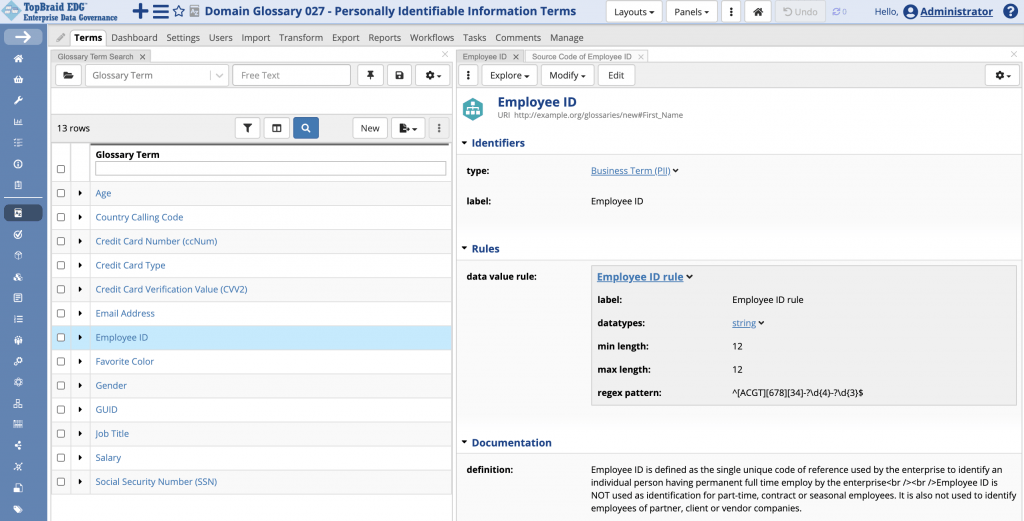Open the Glossary Term type selector
The height and width of the screenshot is (521, 1024).
tap(157, 75)
